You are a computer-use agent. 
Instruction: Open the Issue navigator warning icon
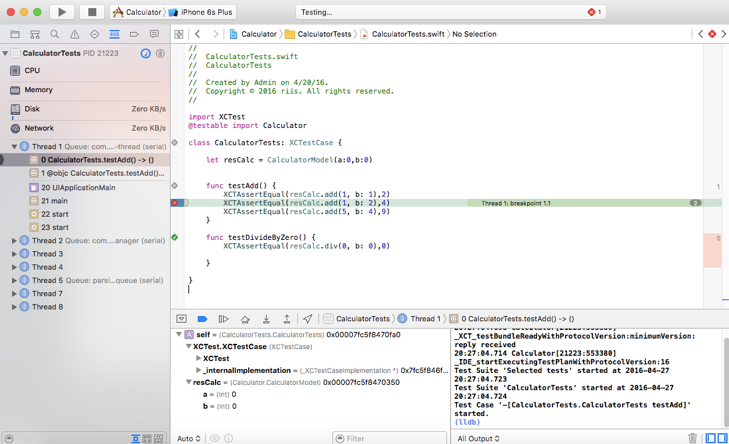[x=74, y=34]
